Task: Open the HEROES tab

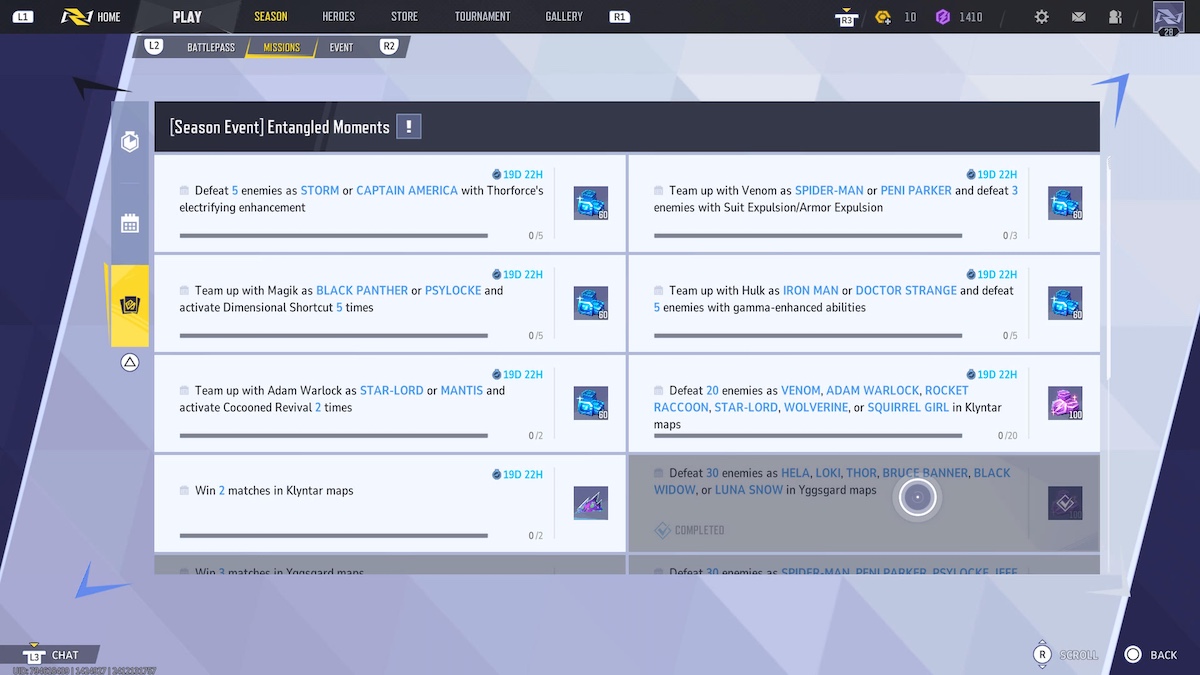Action: click(339, 17)
